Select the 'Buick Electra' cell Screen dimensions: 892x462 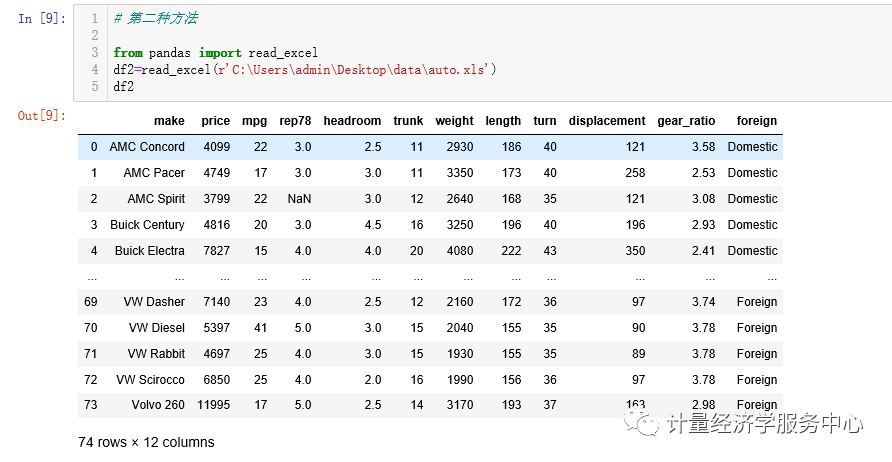[x=150, y=251]
